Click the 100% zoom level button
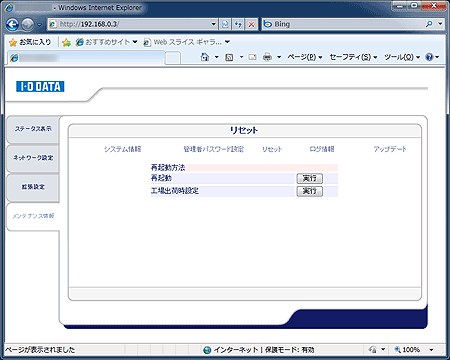 (407, 350)
